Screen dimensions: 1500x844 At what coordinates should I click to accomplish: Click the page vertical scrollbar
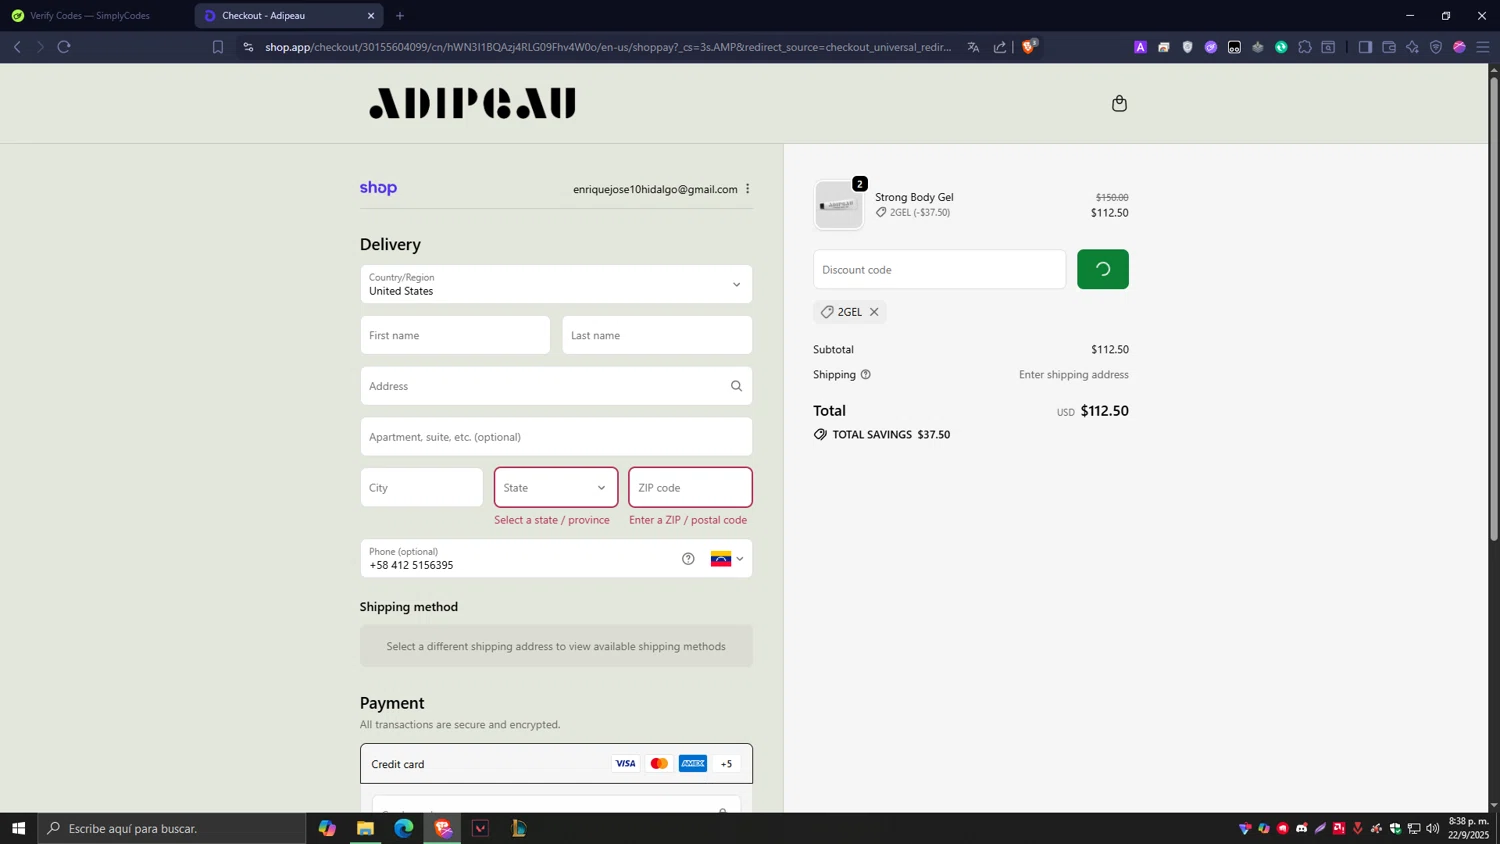point(1494,310)
